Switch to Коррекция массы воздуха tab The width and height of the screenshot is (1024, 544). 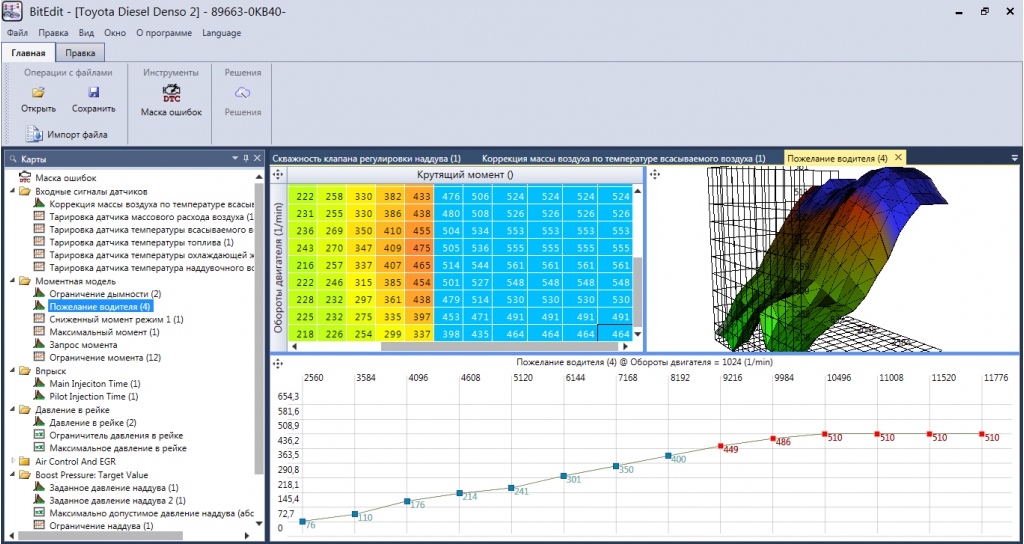[624, 158]
